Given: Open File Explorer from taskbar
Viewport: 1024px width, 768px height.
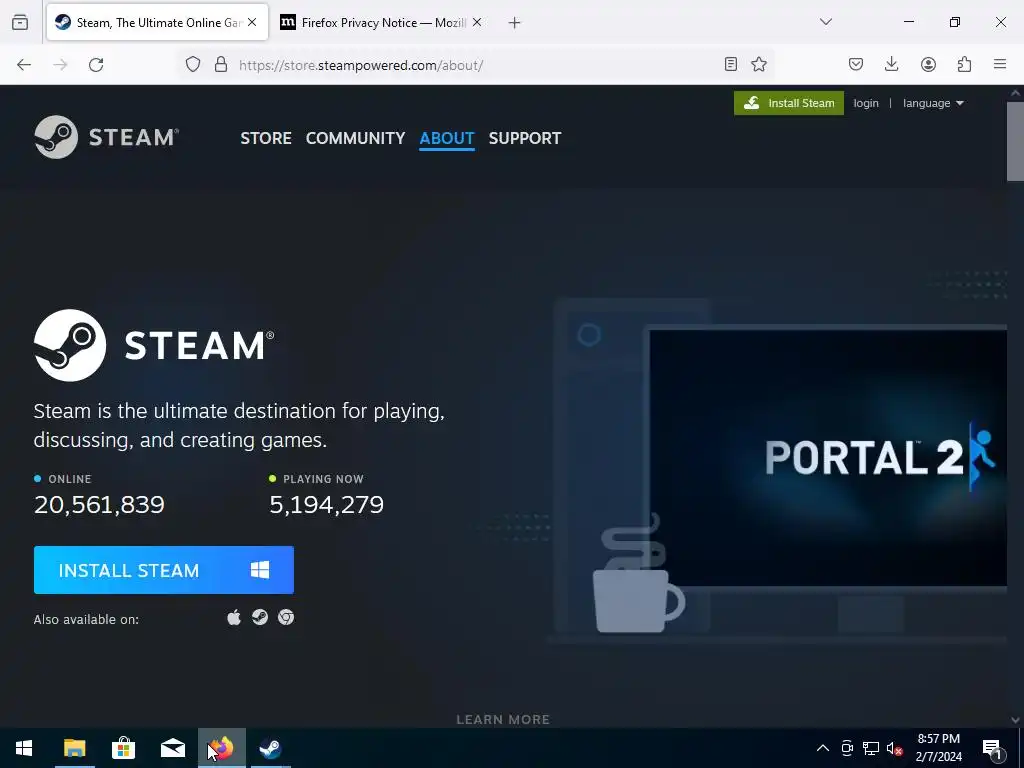Looking at the screenshot, I should click(74, 748).
